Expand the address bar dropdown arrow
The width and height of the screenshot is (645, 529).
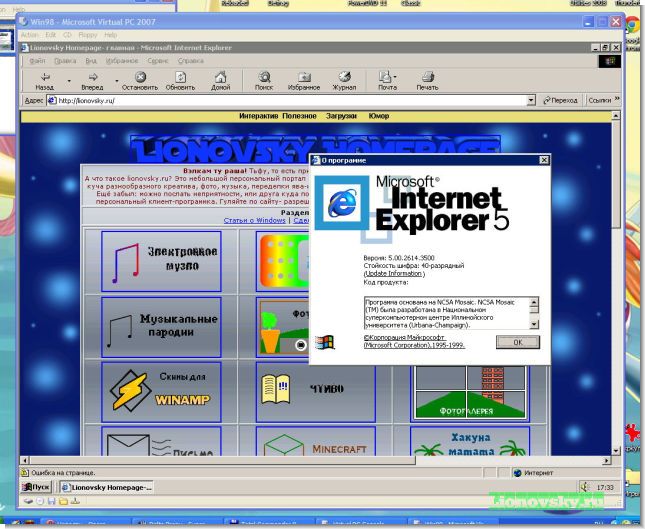531,100
